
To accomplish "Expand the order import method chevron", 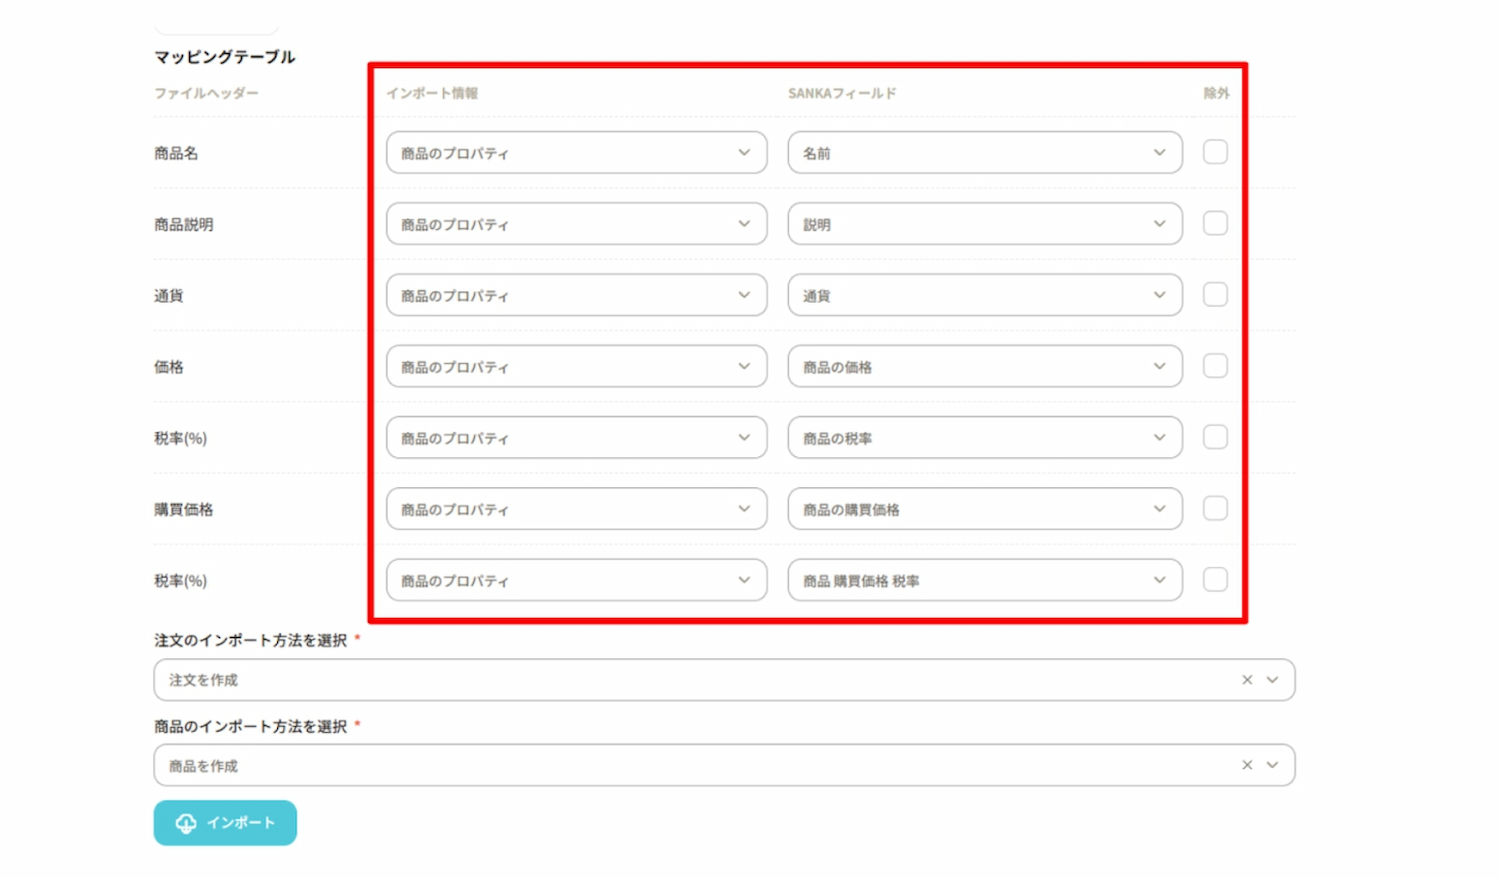I will (1273, 680).
